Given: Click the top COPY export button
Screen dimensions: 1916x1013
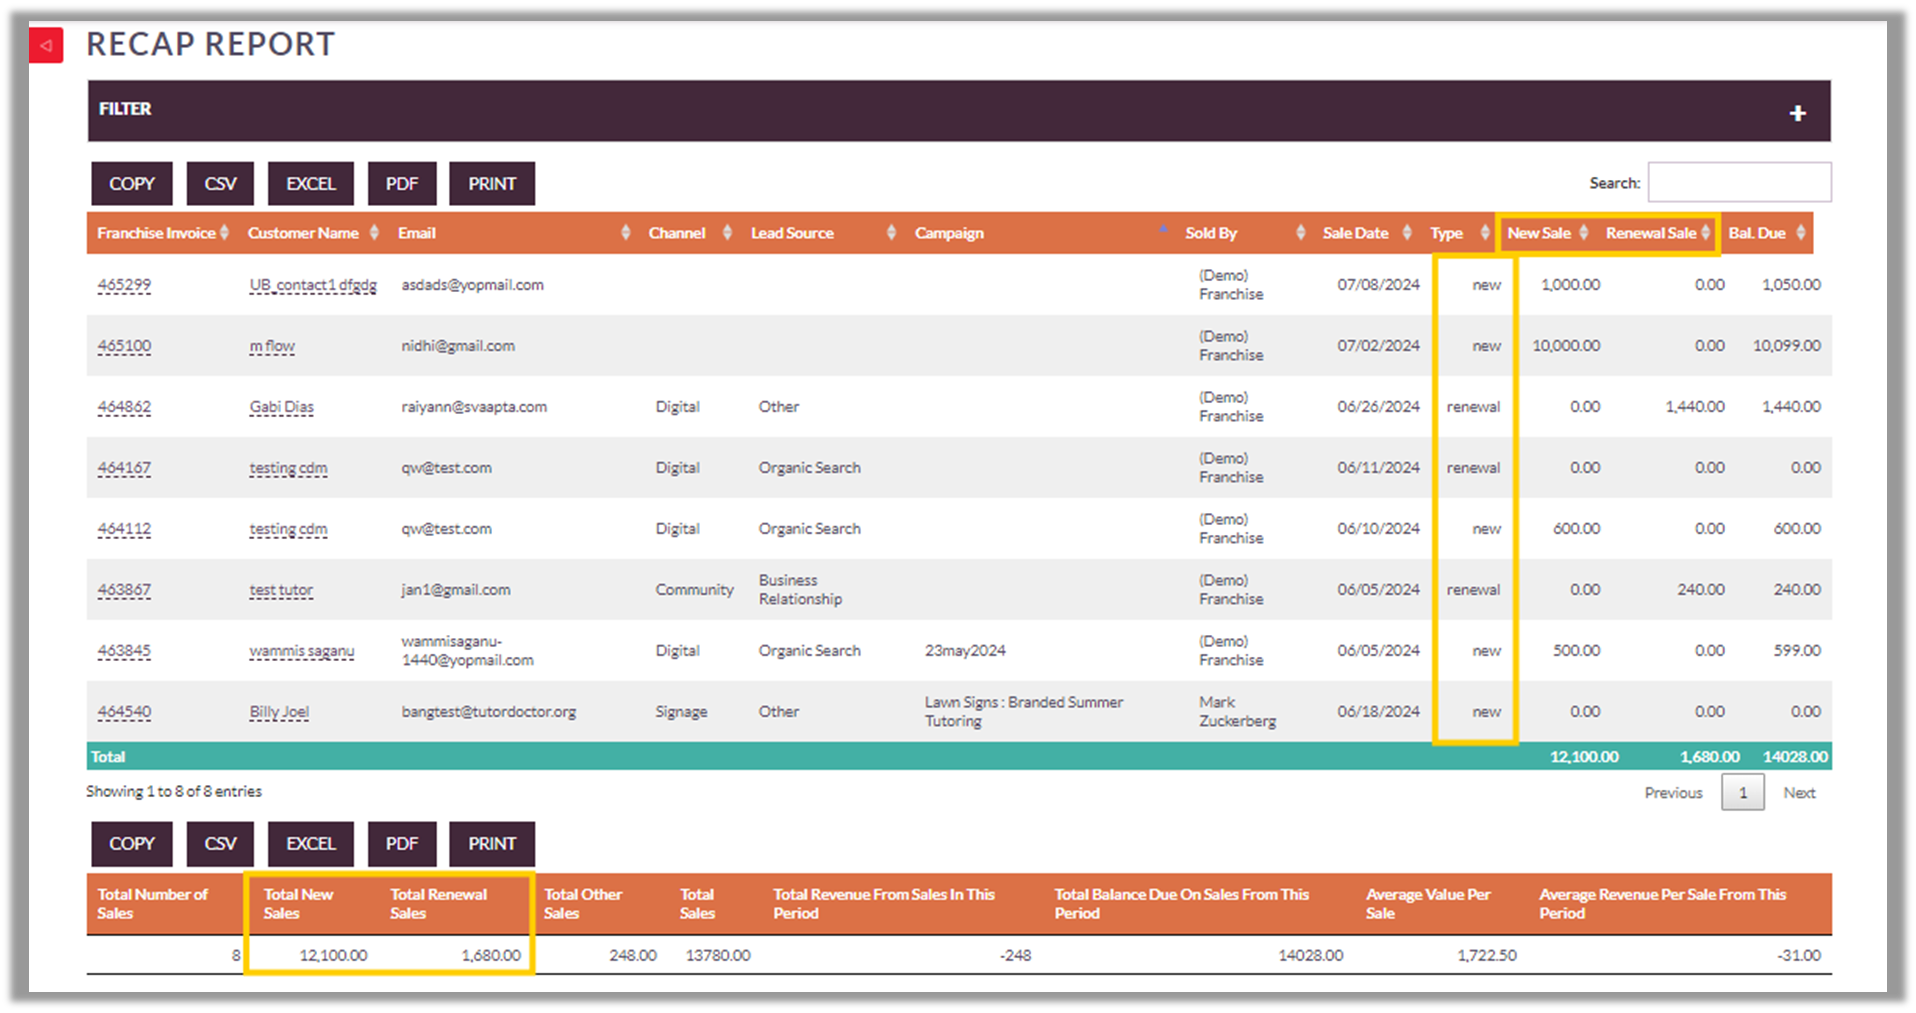Looking at the screenshot, I should point(132,184).
